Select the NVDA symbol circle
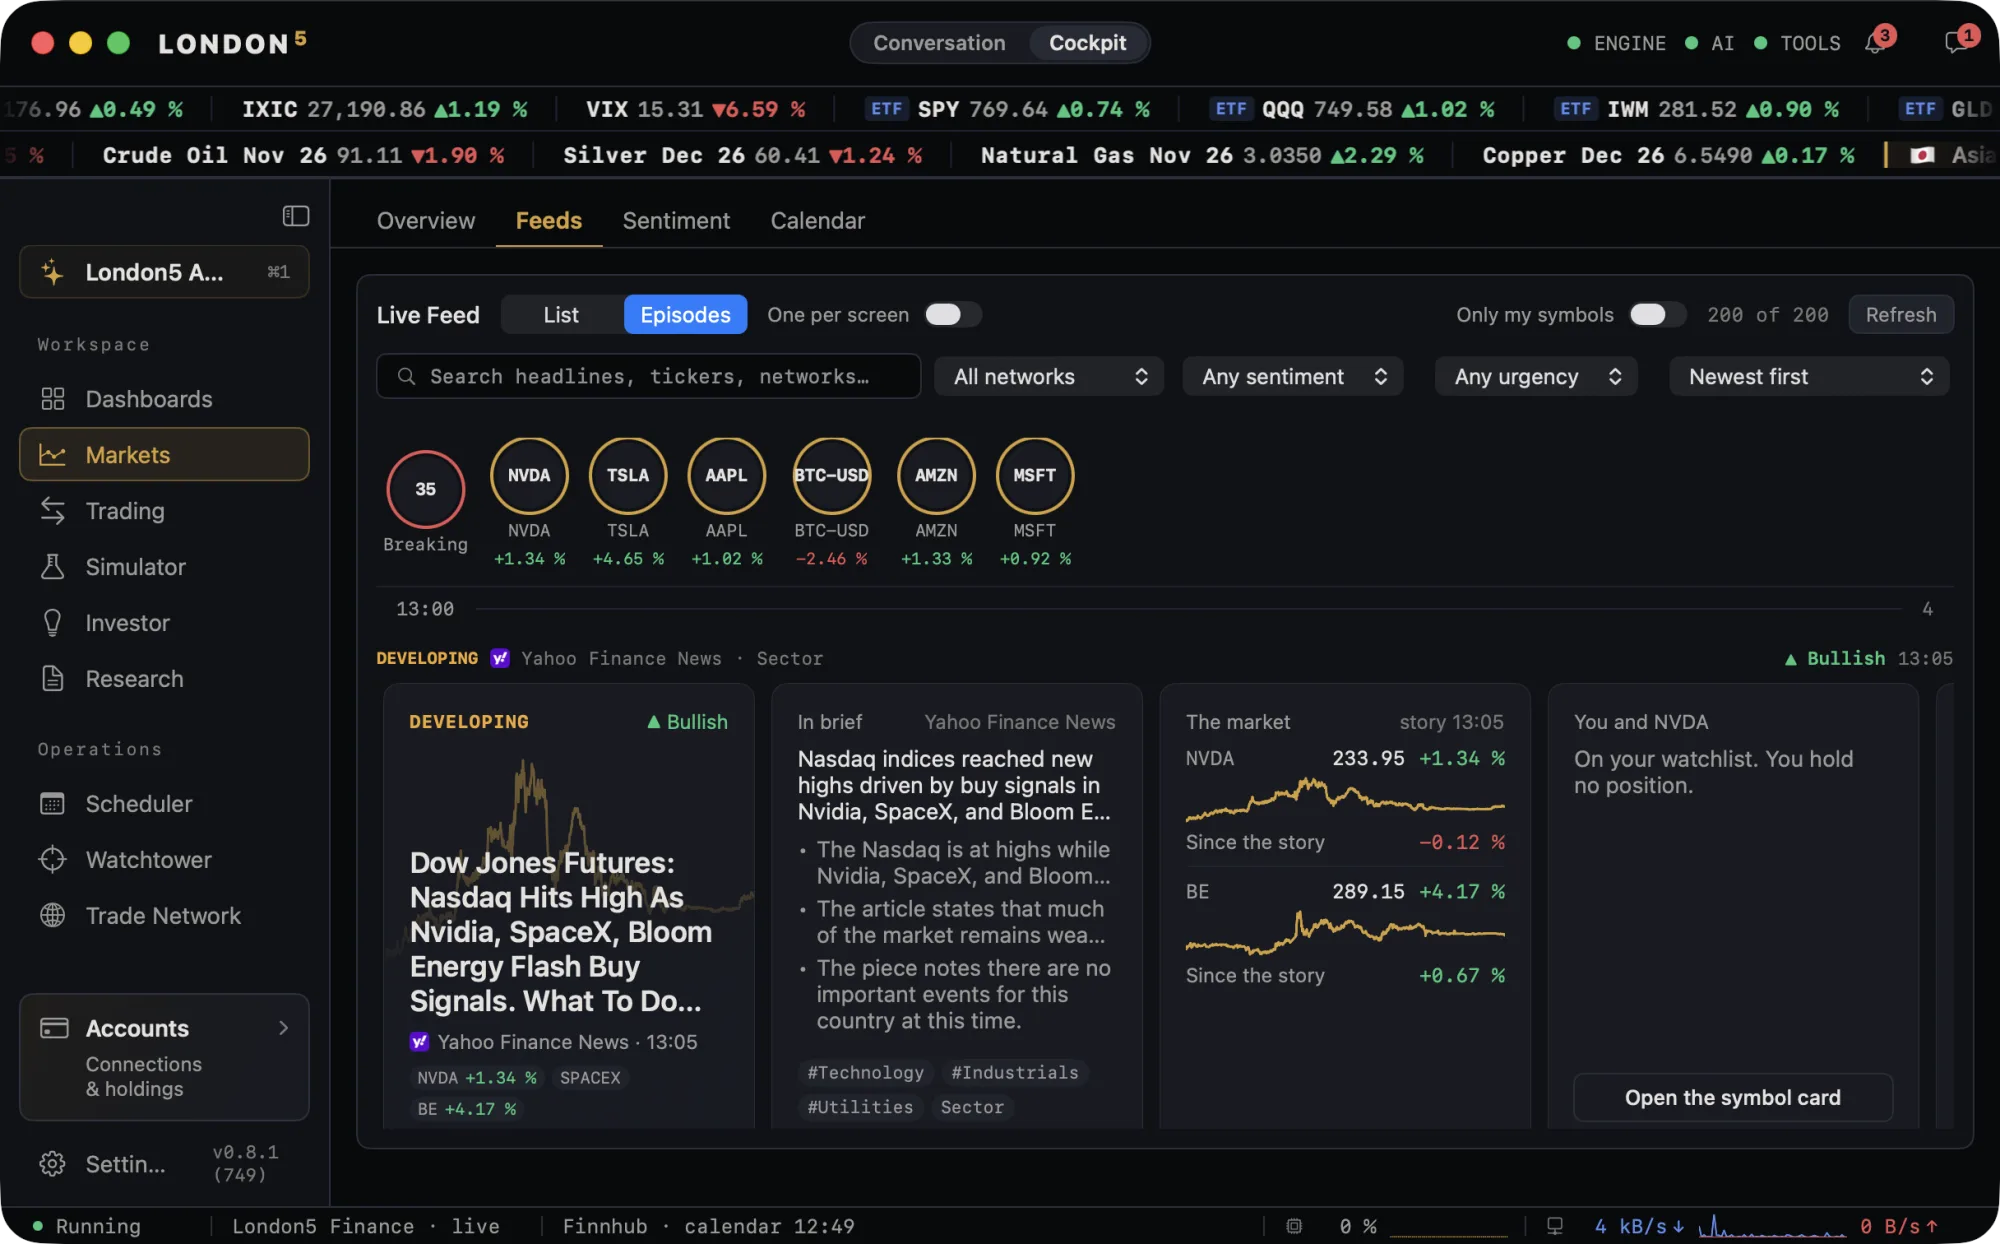The width and height of the screenshot is (2000, 1244). tap(529, 476)
